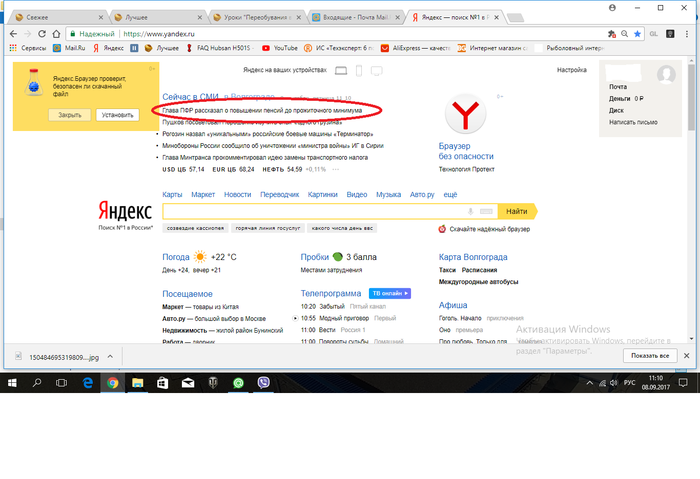Image resolution: width=700 pixels, height=479 pixels.
Task: Click the laptop device icon
Action: click(341, 71)
